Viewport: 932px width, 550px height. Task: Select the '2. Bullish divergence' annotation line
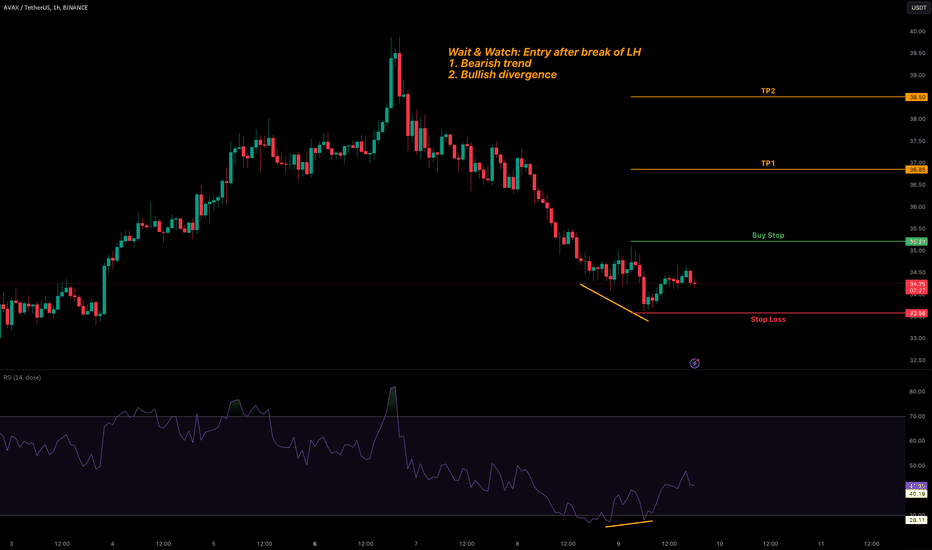(x=502, y=75)
